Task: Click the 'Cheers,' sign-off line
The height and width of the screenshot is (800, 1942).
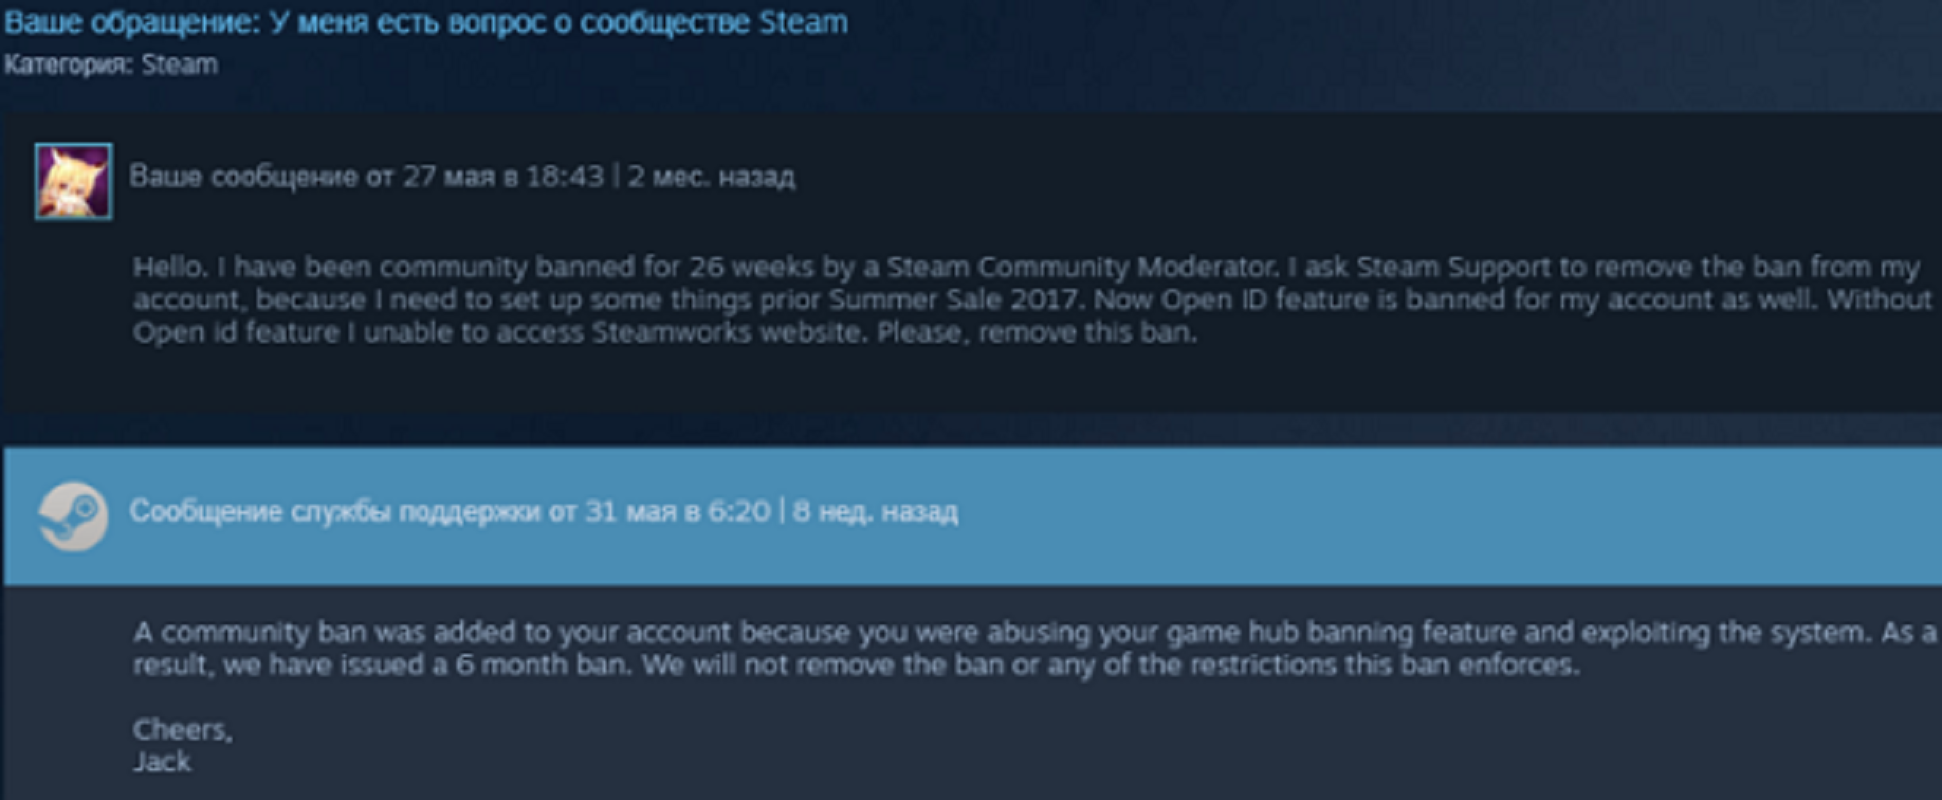Action: click(182, 729)
